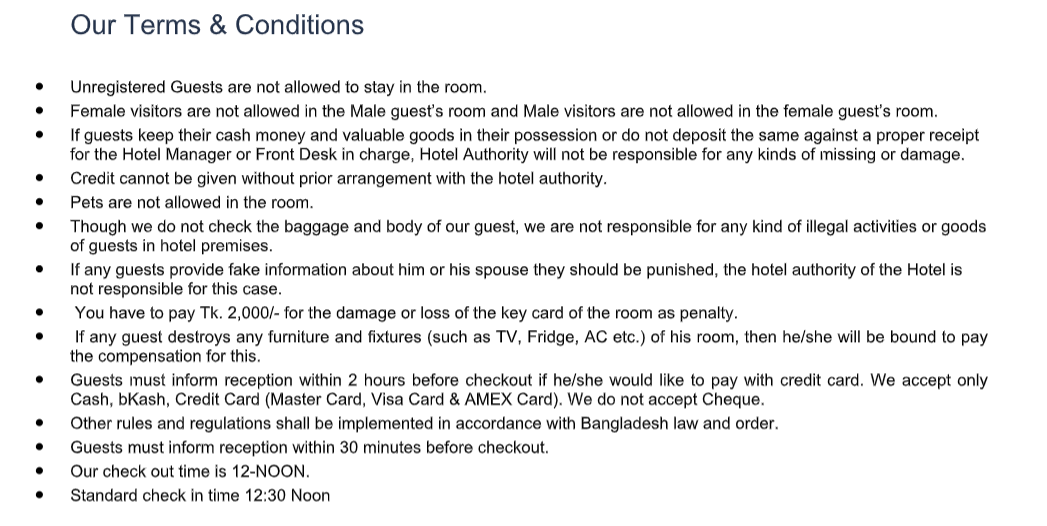Click the rule about female and male visitors
The height and width of the screenshot is (526, 1047).
tap(503, 111)
